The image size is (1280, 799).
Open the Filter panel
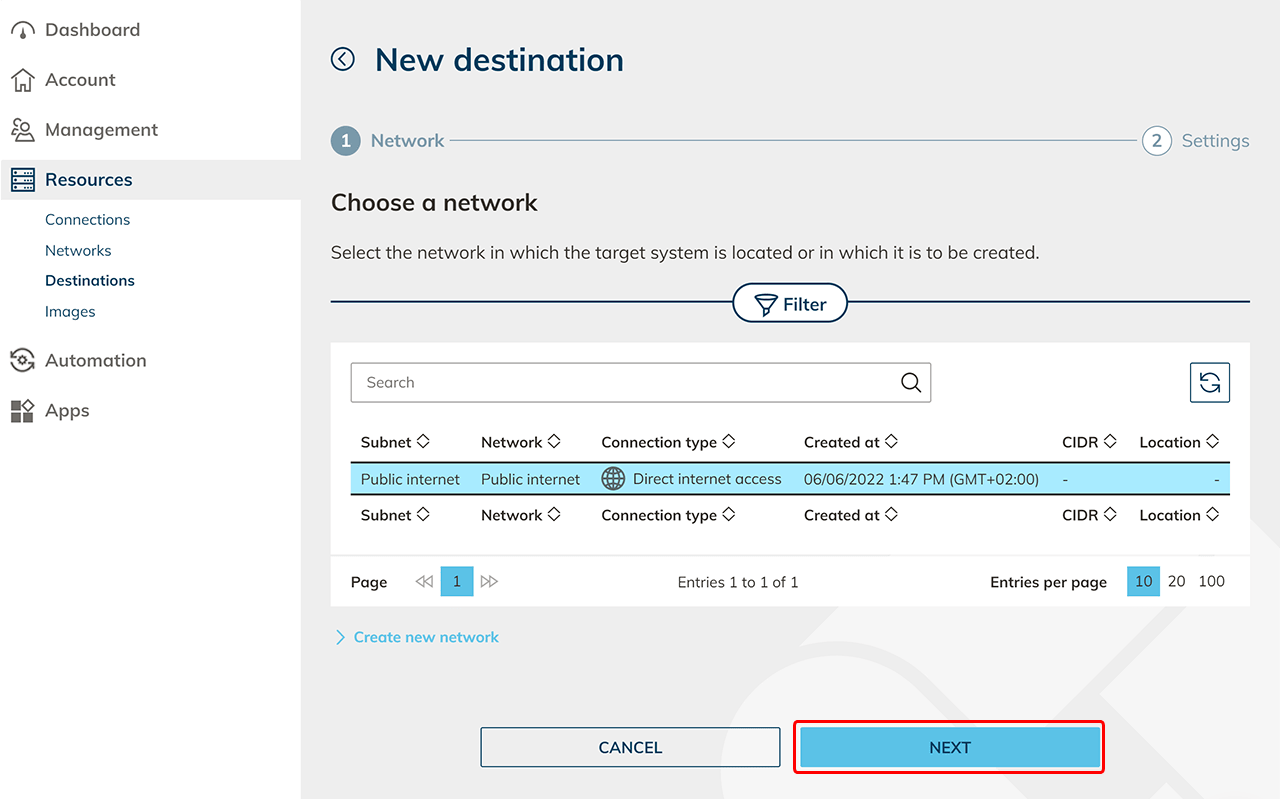790,304
